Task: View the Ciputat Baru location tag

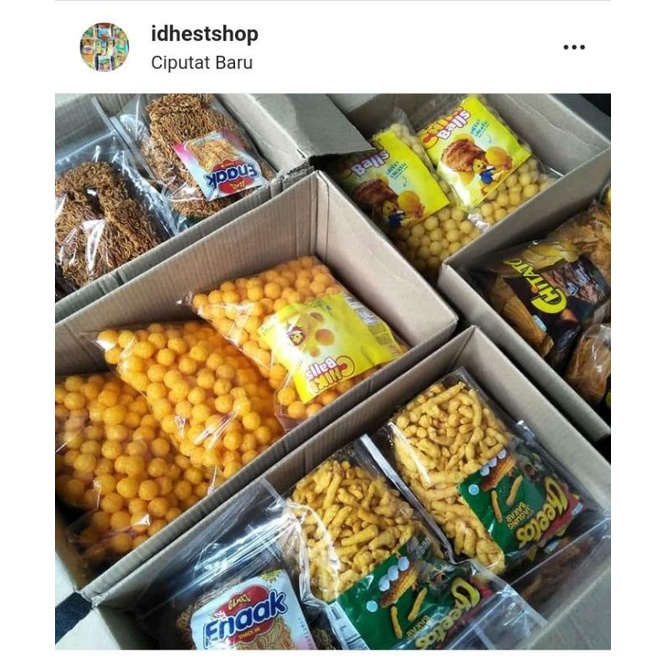Action: click(202, 63)
